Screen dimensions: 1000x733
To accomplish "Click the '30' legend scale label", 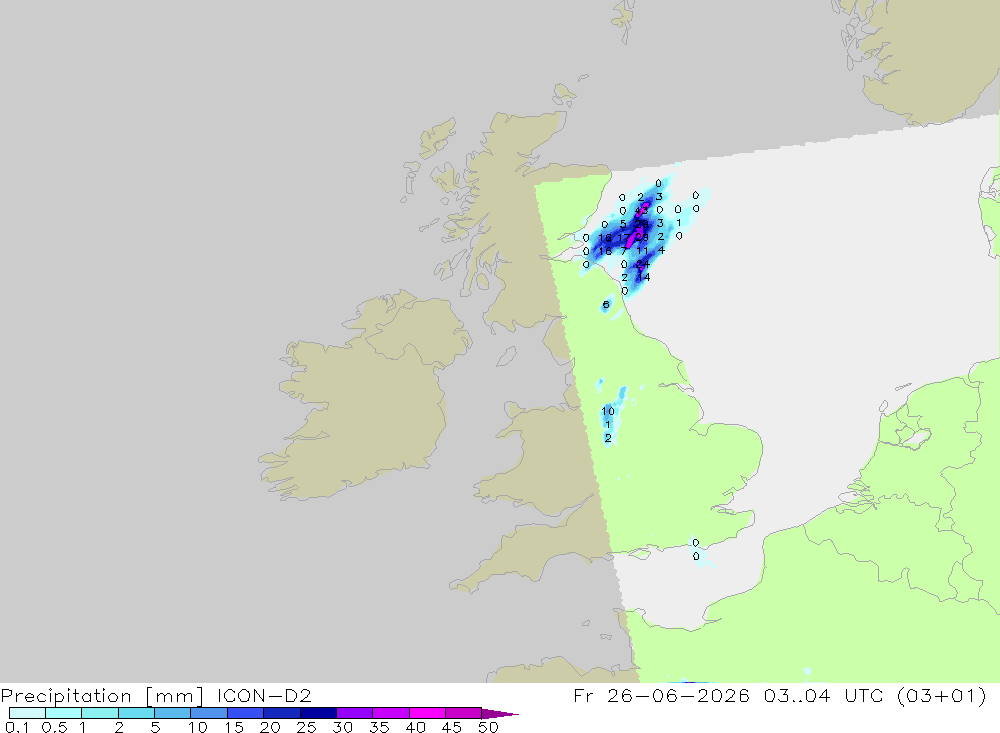I will [342, 727].
